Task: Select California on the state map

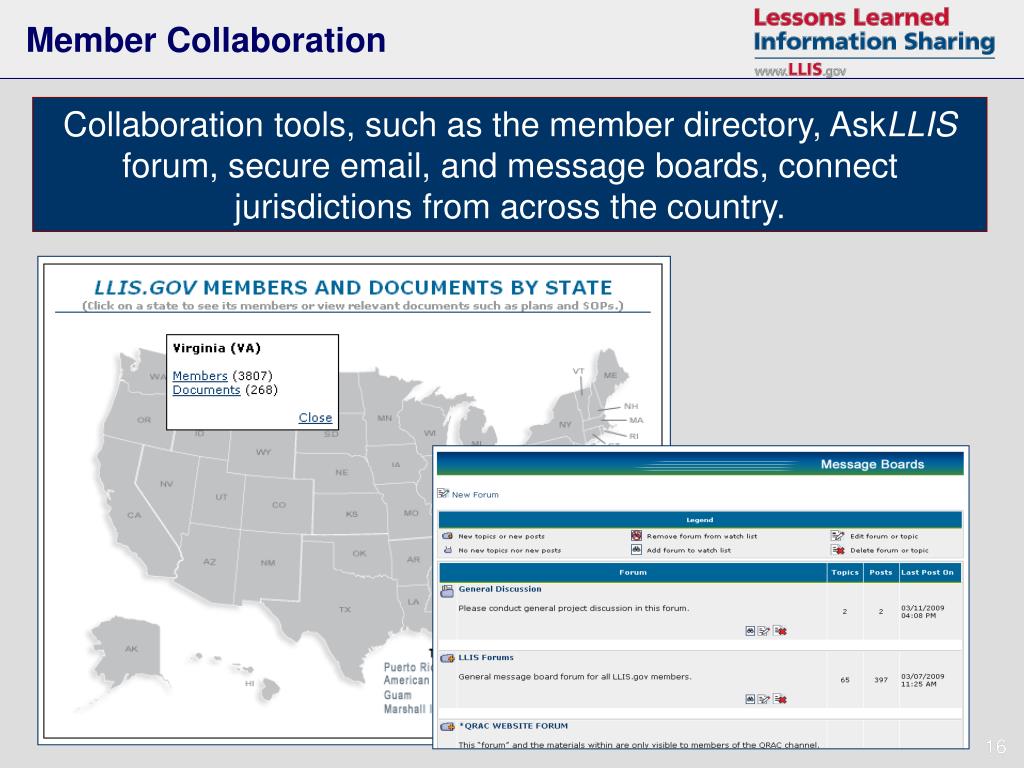Action: click(x=134, y=515)
